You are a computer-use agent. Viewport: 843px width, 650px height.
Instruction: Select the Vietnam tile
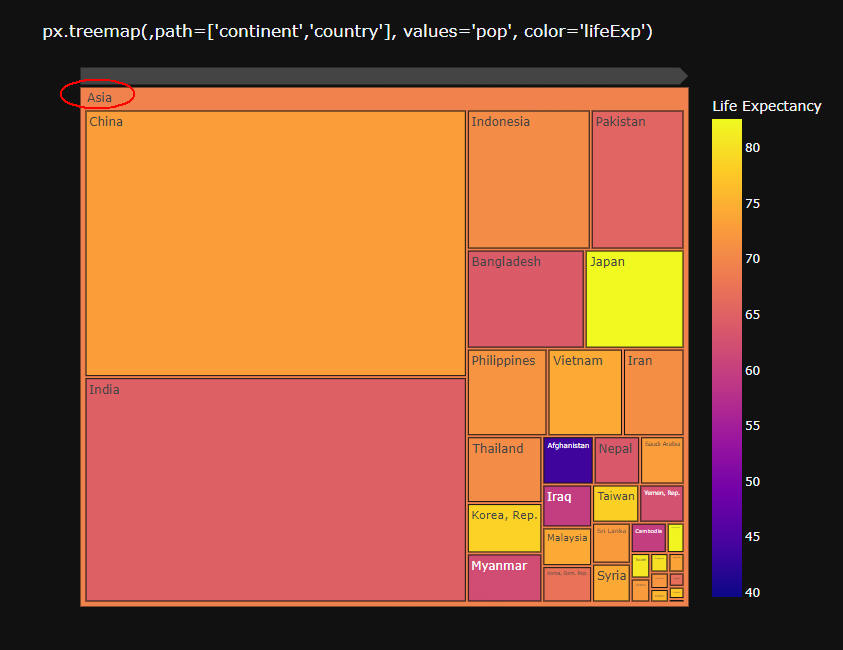coord(585,392)
